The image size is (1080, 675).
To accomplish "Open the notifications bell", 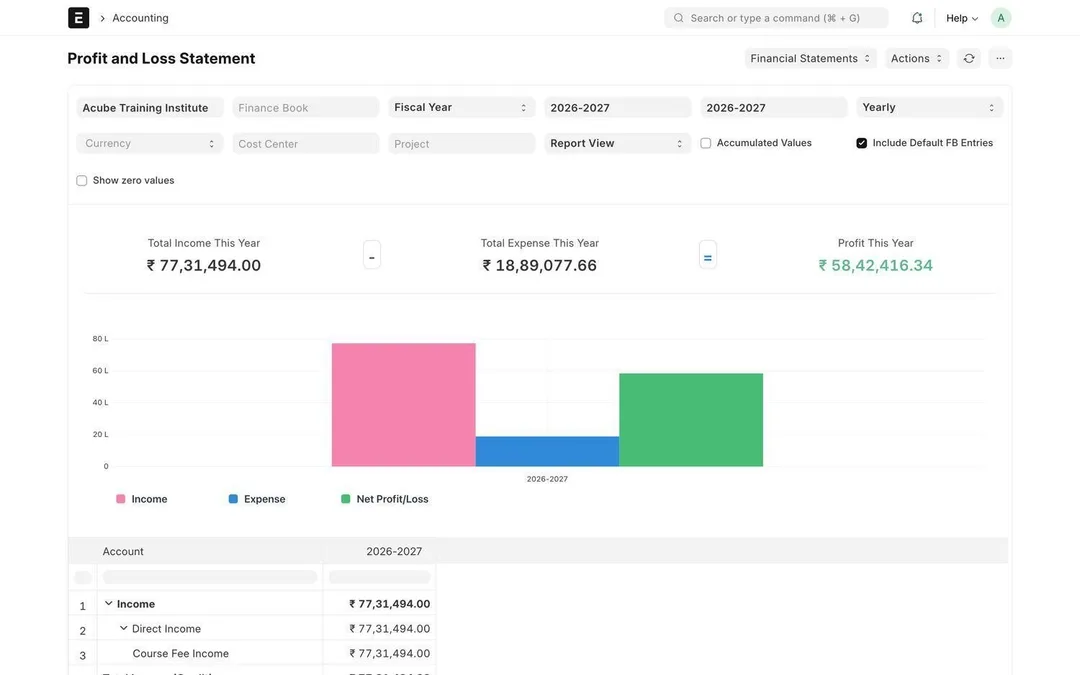I will pyautogui.click(x=917, y=18).
